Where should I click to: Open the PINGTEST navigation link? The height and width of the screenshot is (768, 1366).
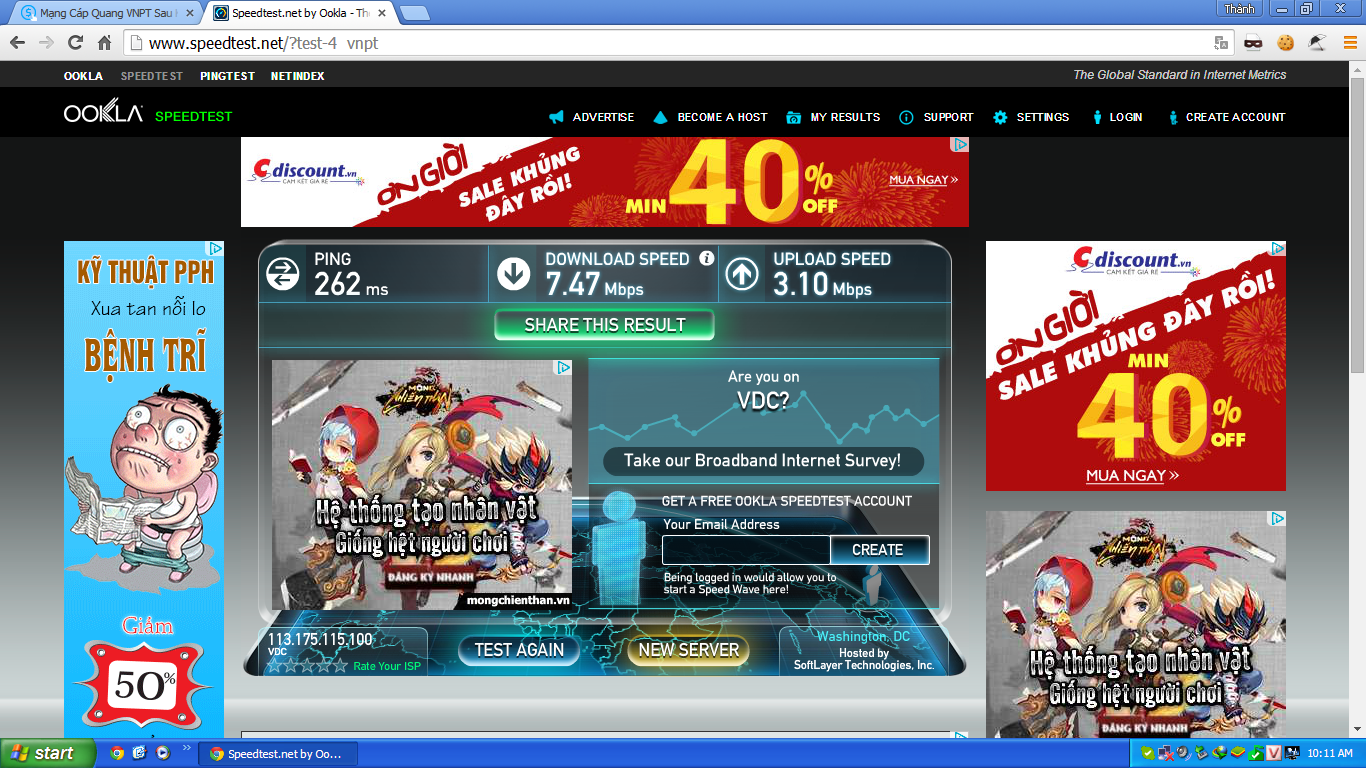227,76
